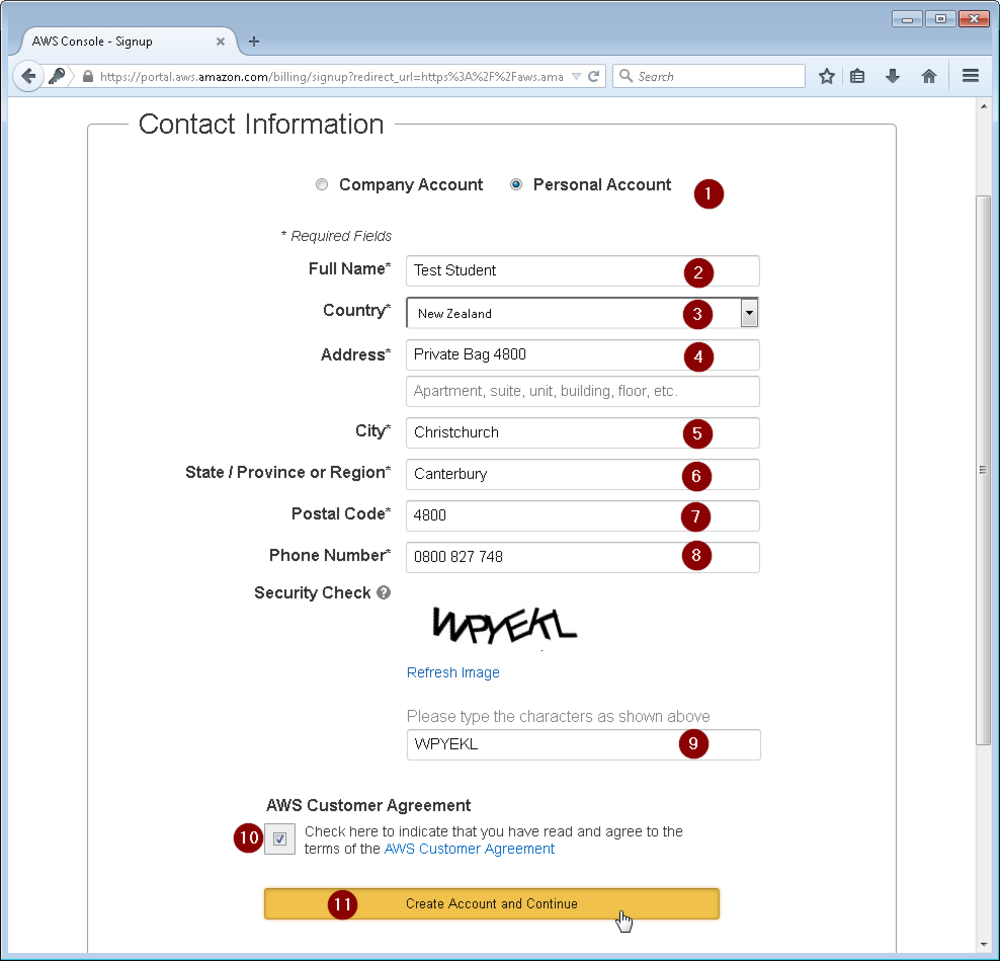Select the AWS Console - Signup tab
This screenshot has height=961, width=1000.
pos(126,41)
